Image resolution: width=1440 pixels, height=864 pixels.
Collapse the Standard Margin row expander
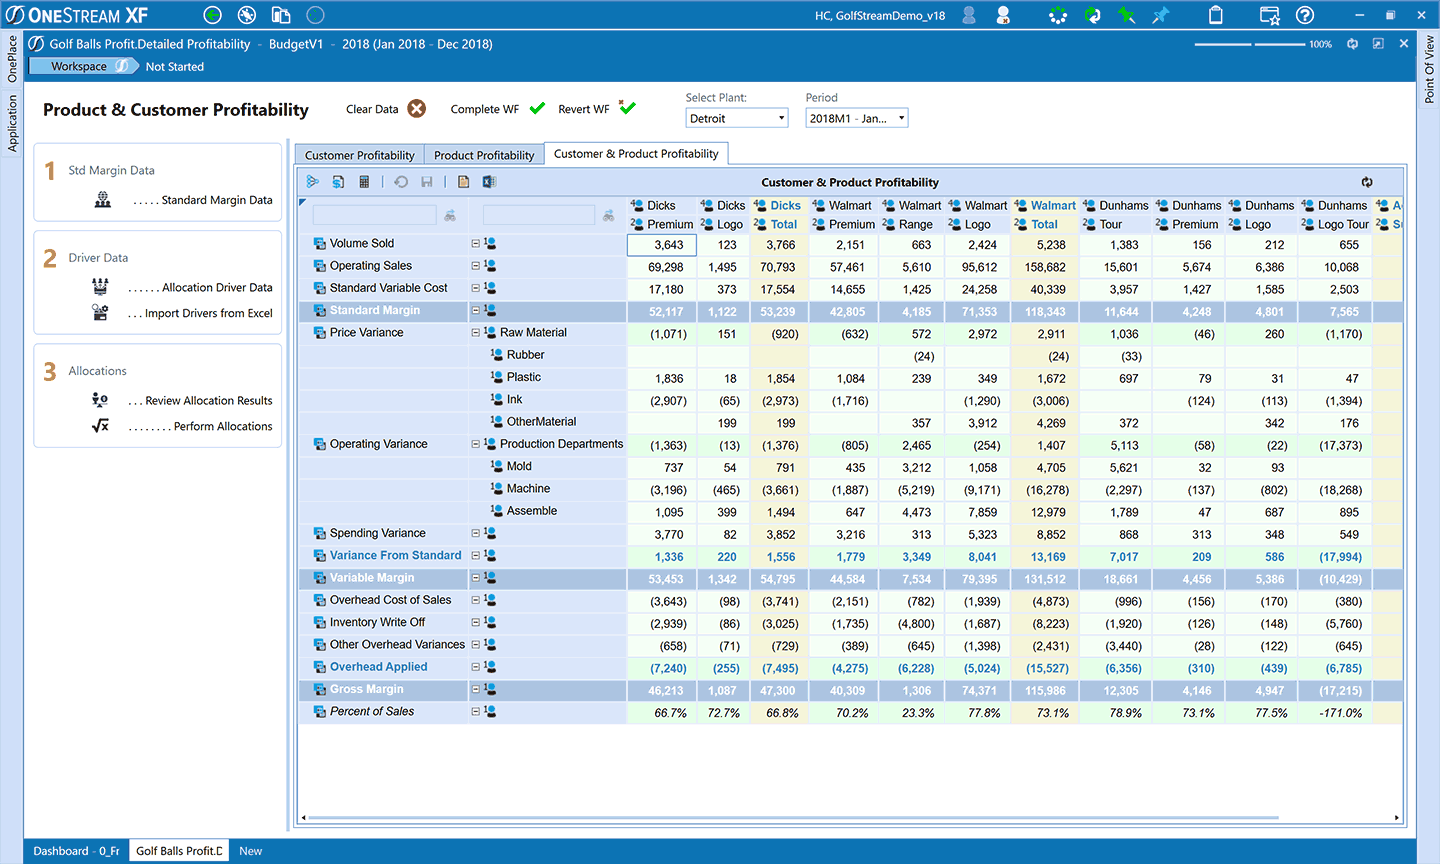[476, 310]
